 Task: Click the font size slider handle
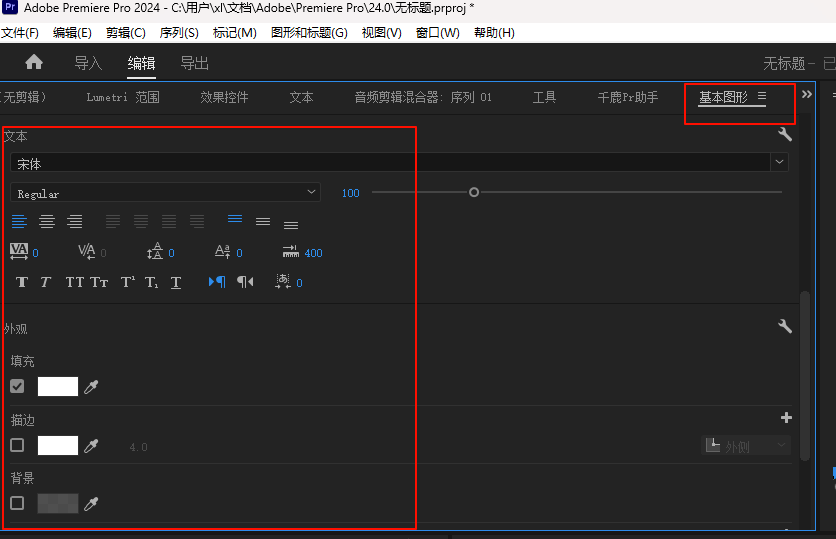(x=473, y=192)
